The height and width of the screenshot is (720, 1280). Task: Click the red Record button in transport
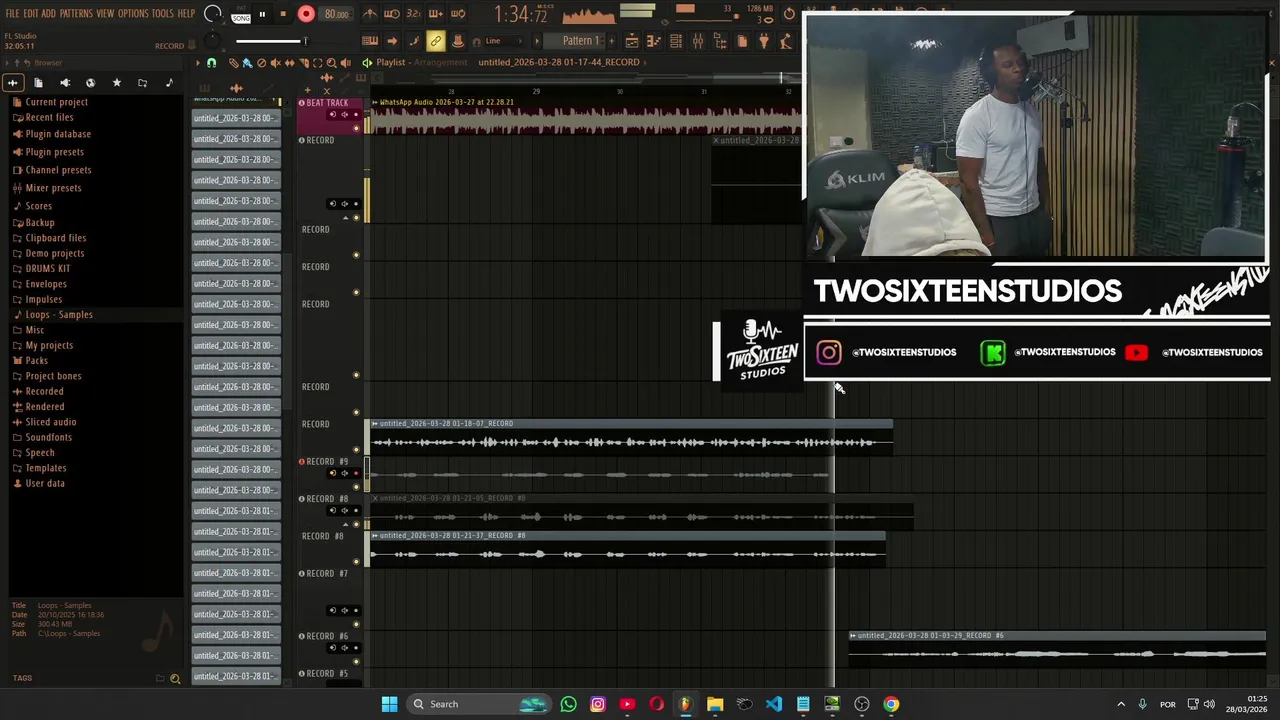[x=306, y=14]
